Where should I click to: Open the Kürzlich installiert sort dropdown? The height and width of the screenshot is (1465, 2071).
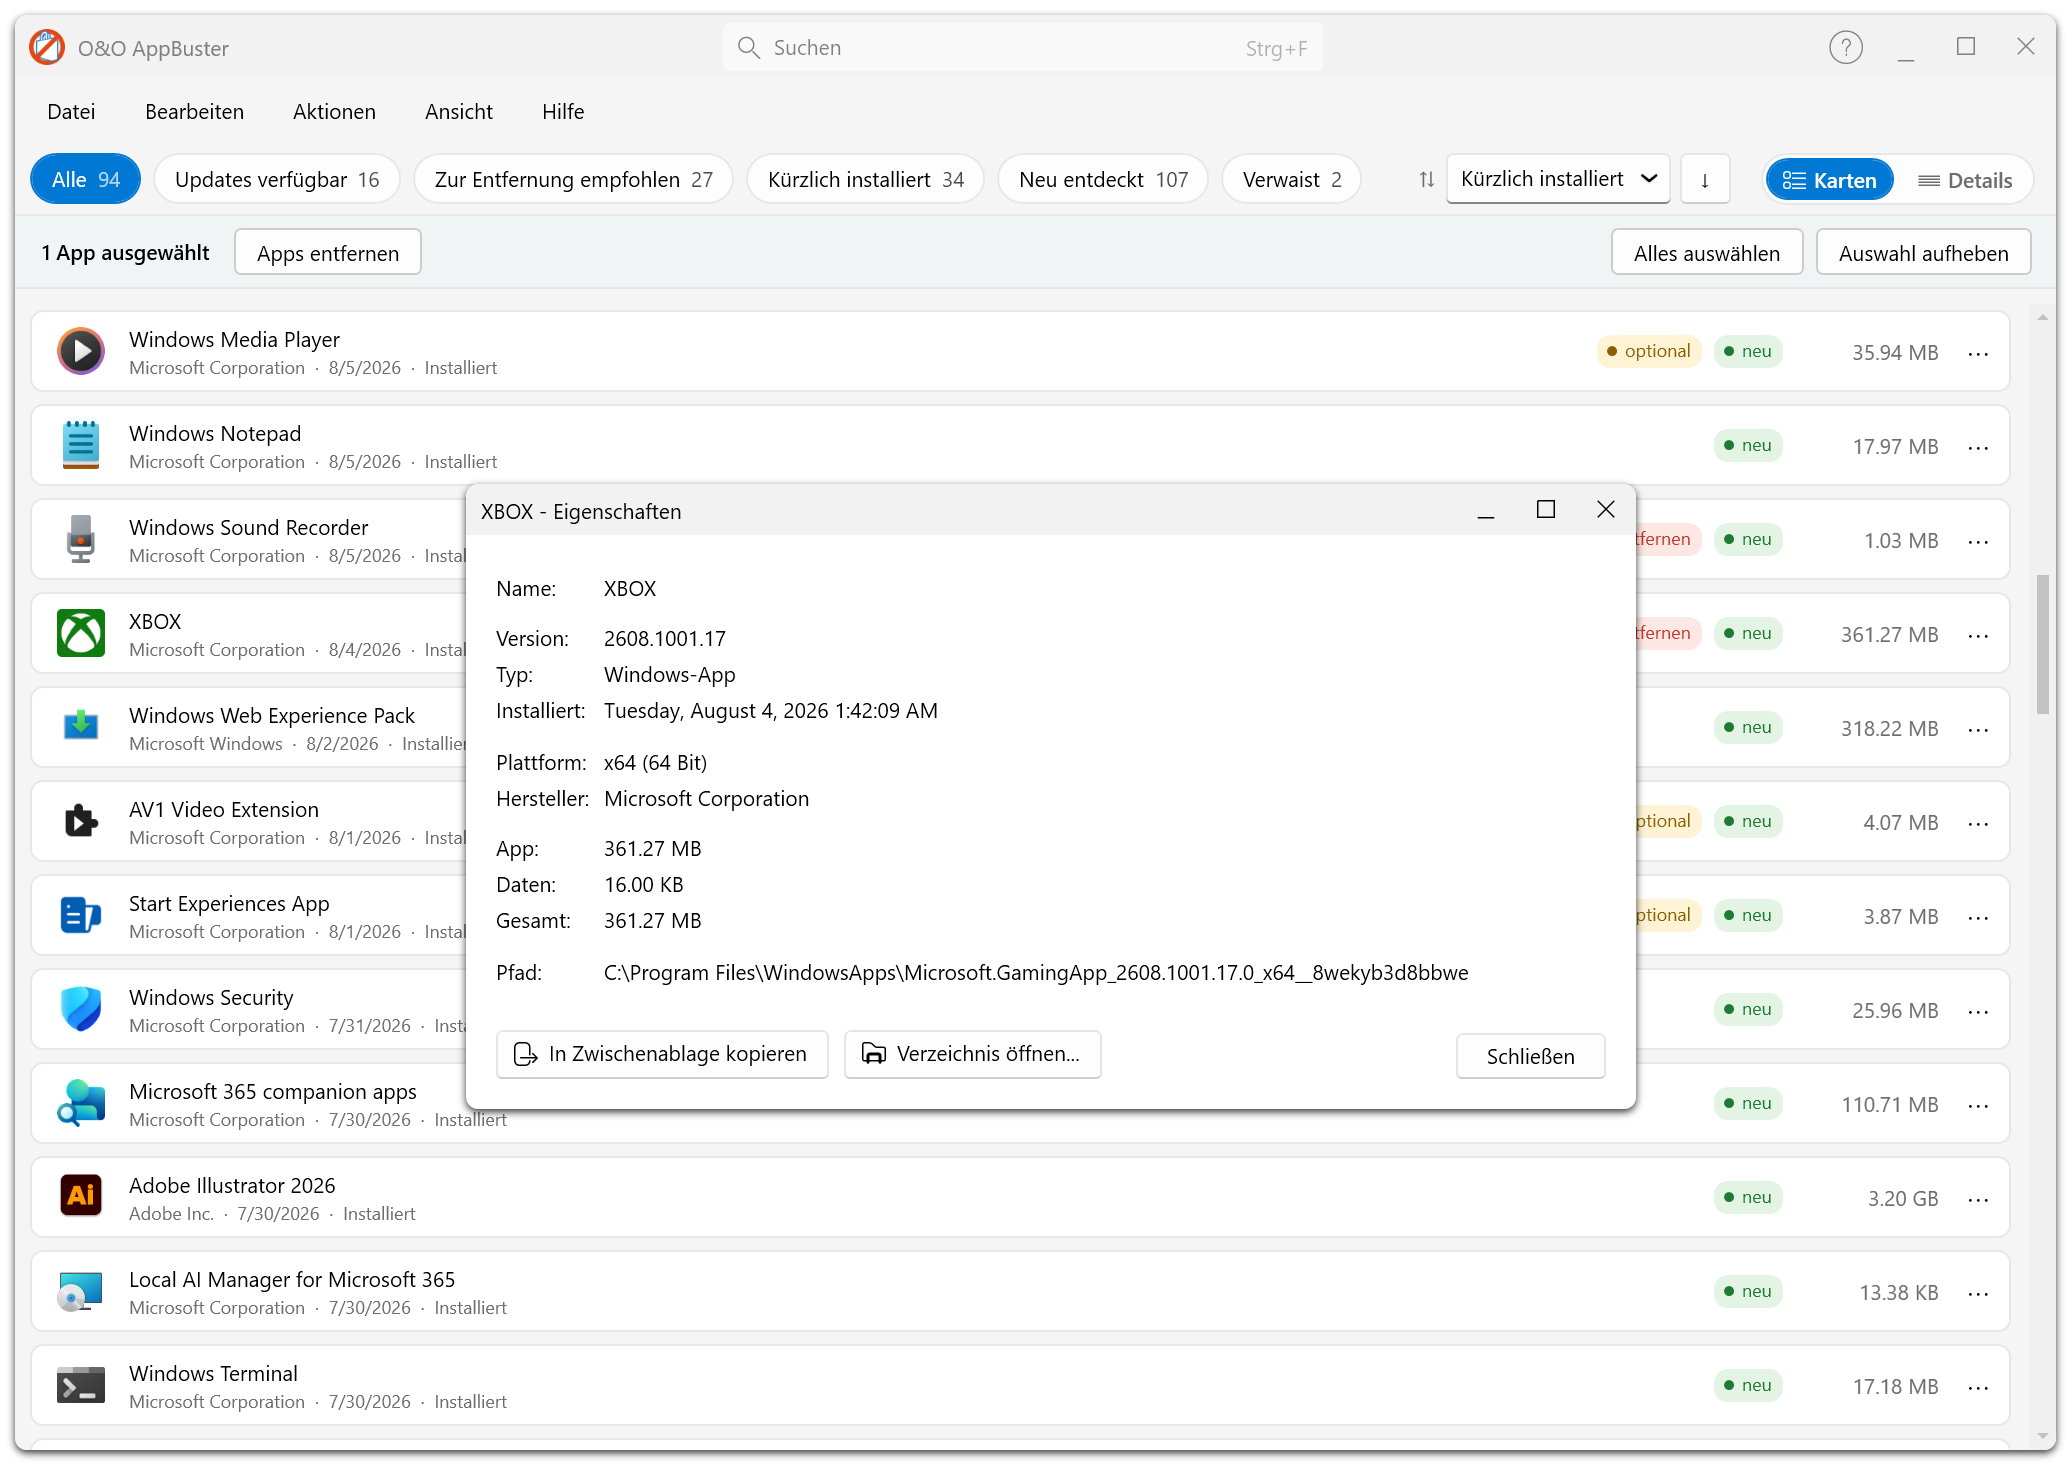click(1558, 179)
